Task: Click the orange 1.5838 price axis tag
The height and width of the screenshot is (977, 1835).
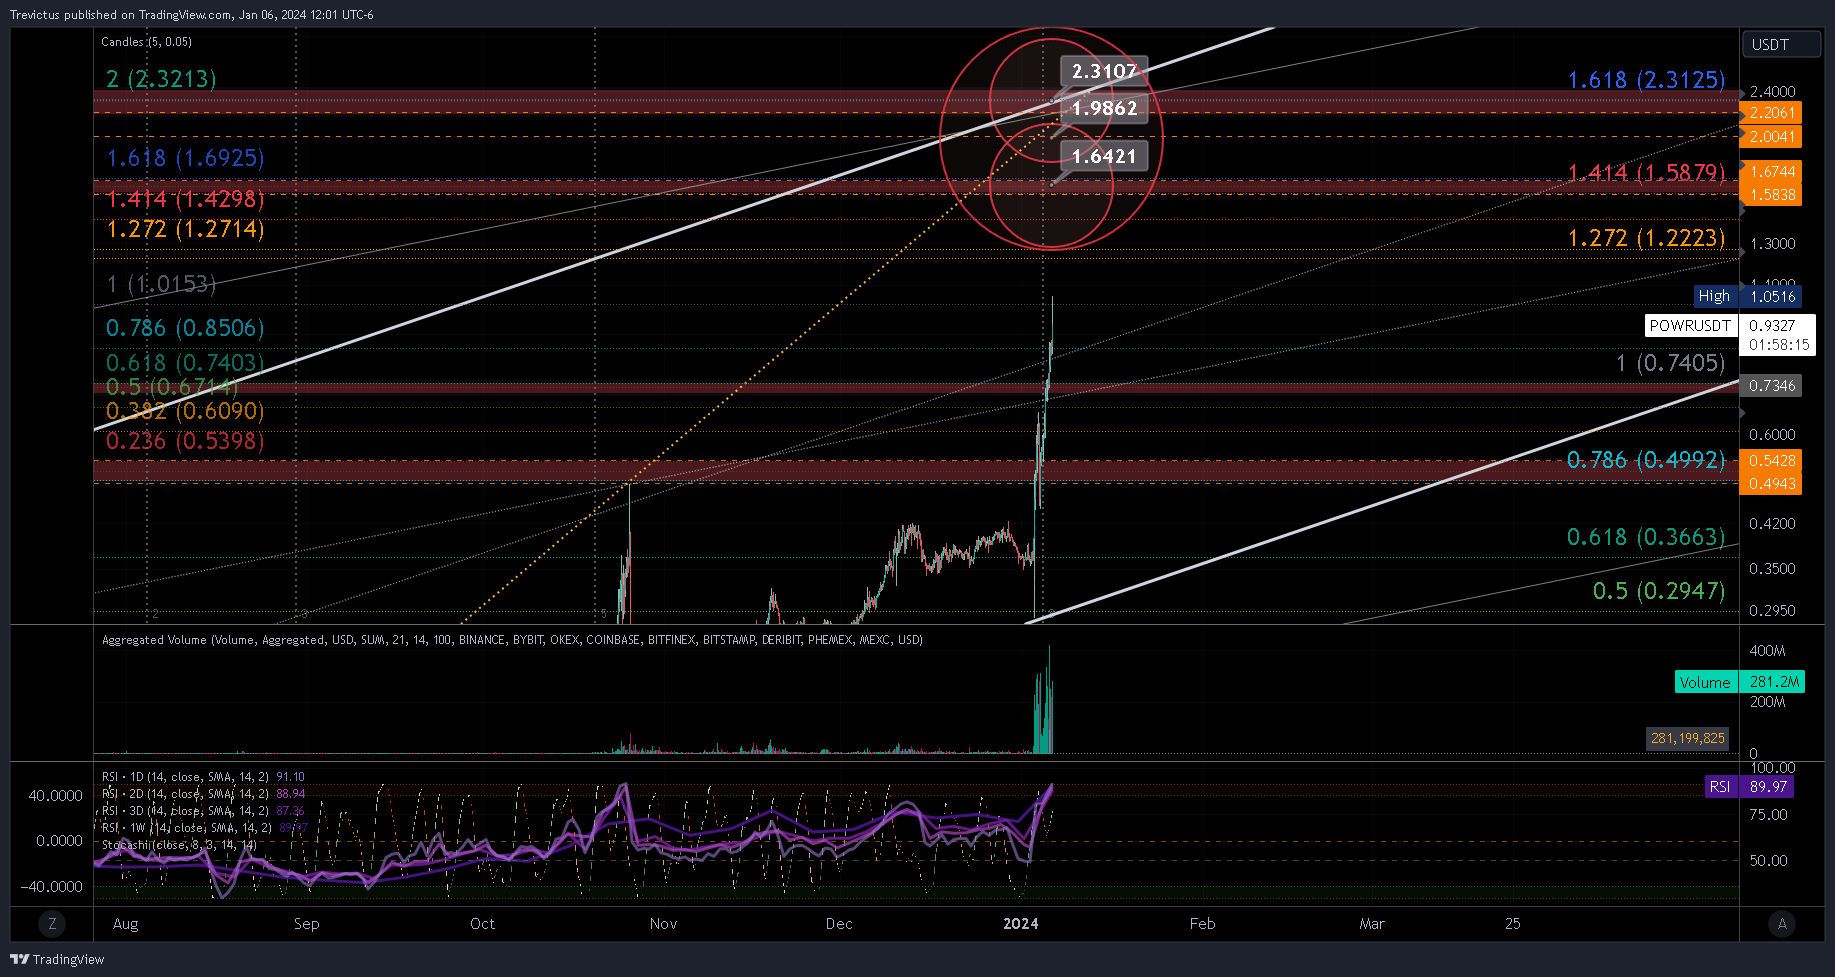Action: point(1771,195)
